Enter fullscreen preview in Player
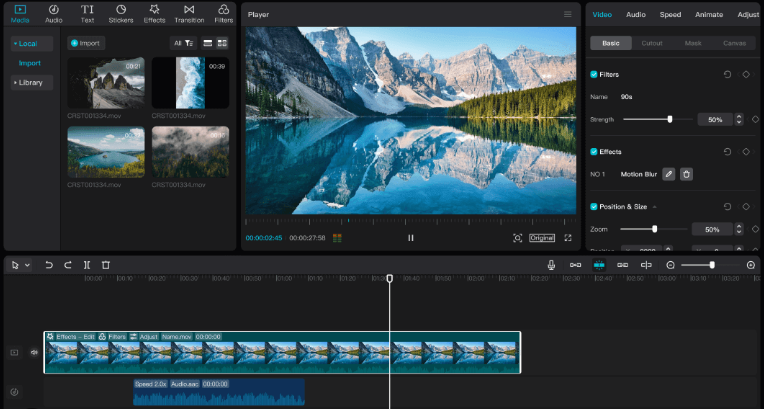764x409 pixels. pyautogui.click(x=568, y=238)
